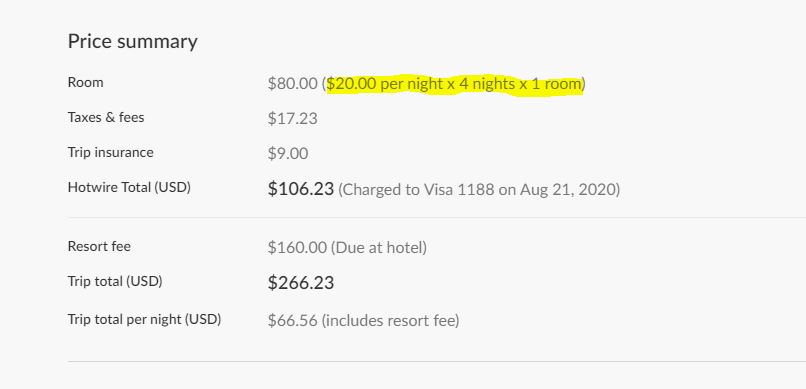Select the Trip total per night label

pyautogui.click(x=144, y=320)
